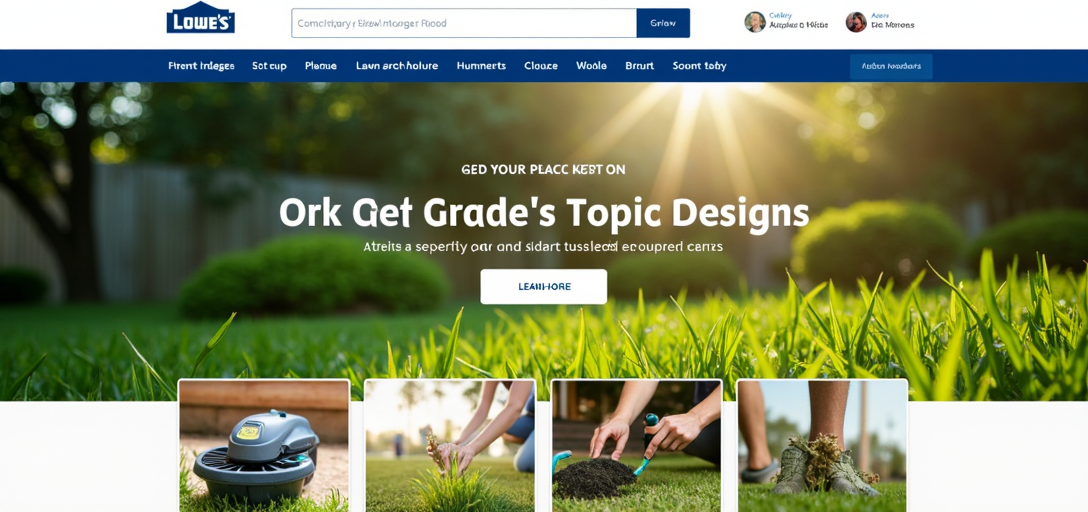Click the first profile avatar in header
The image size is (1088, 512).
tap(755, 22)
